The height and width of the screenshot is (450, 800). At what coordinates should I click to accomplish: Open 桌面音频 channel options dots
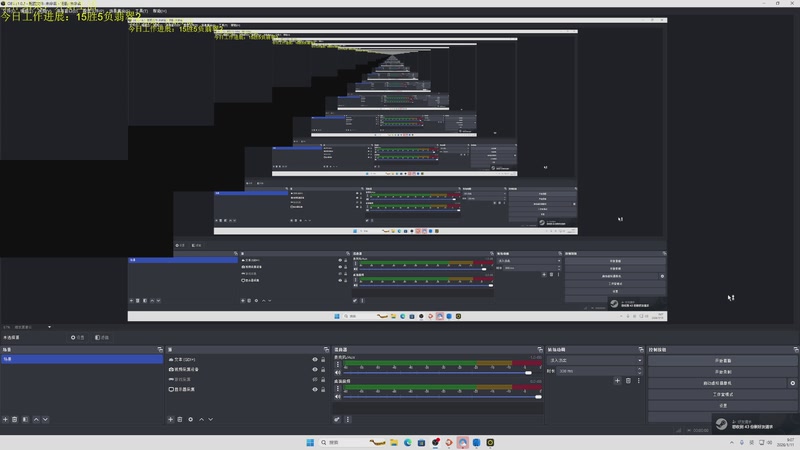pyautogui.click(x=337, y=388)
